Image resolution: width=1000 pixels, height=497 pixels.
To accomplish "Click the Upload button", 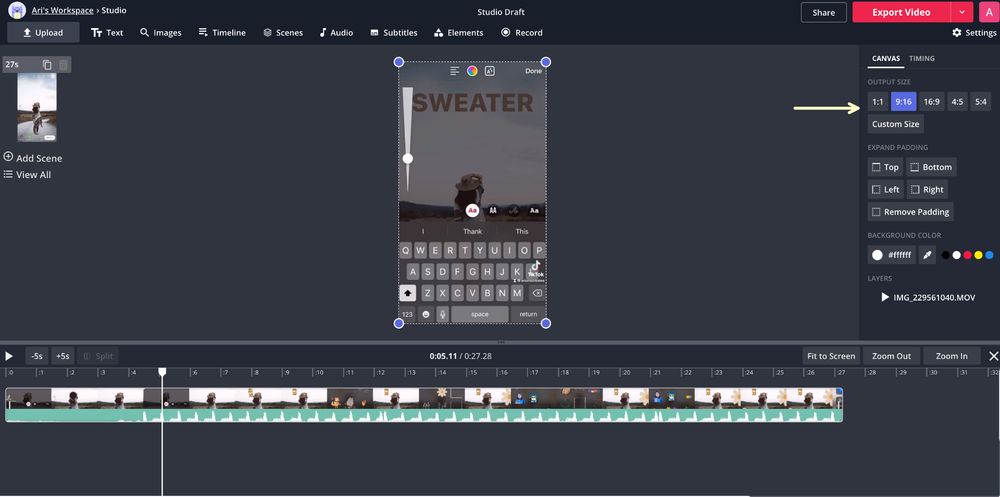I will pyautogui.click(x=42, y=32).
